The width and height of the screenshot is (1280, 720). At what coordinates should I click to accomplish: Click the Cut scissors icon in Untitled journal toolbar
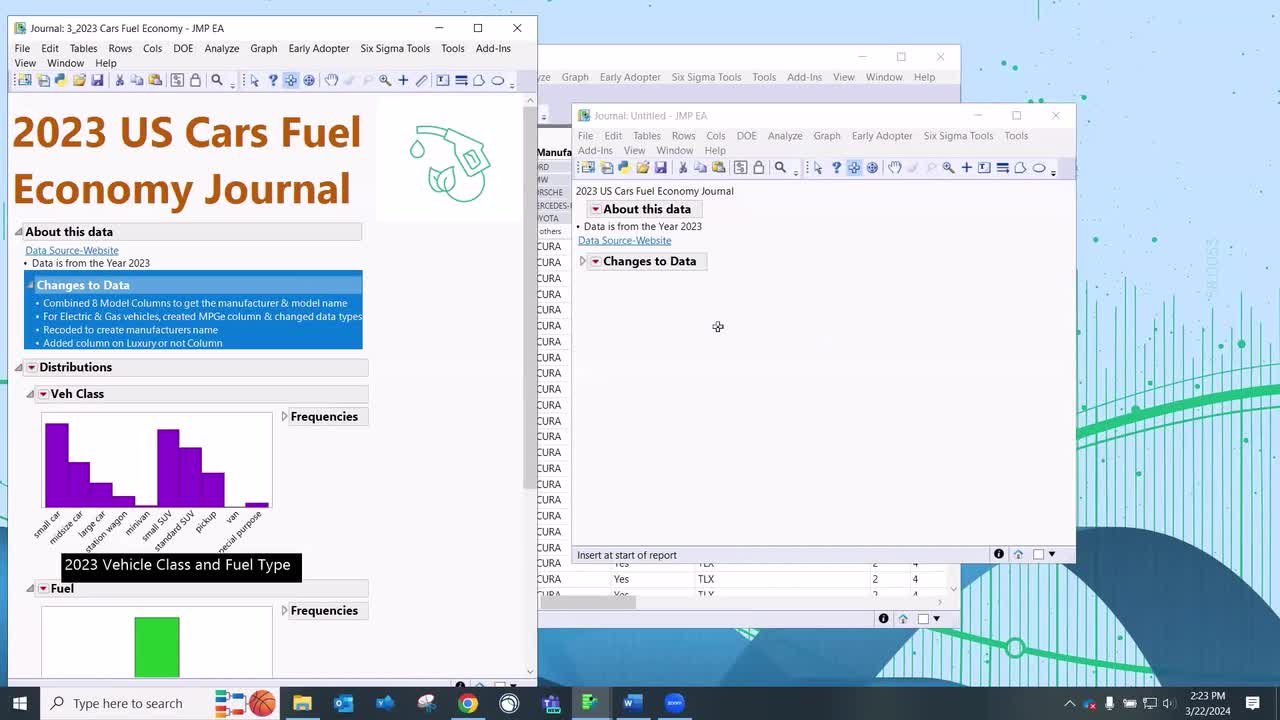point(682,168)
